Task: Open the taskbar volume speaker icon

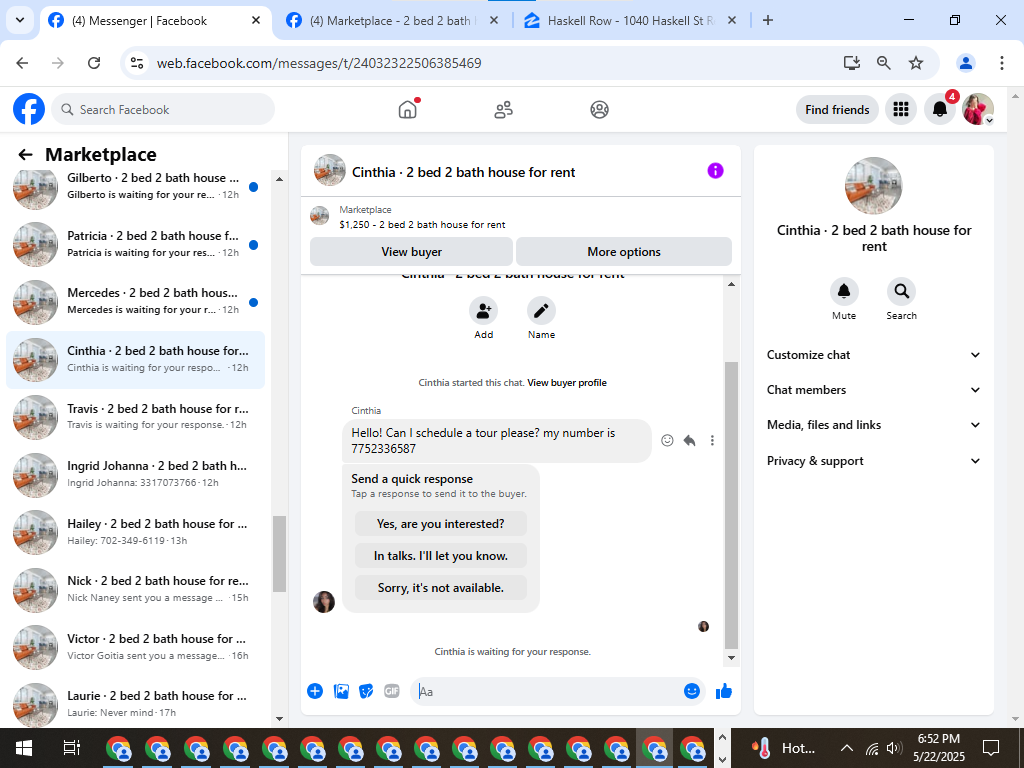Action: pos(894,748)
